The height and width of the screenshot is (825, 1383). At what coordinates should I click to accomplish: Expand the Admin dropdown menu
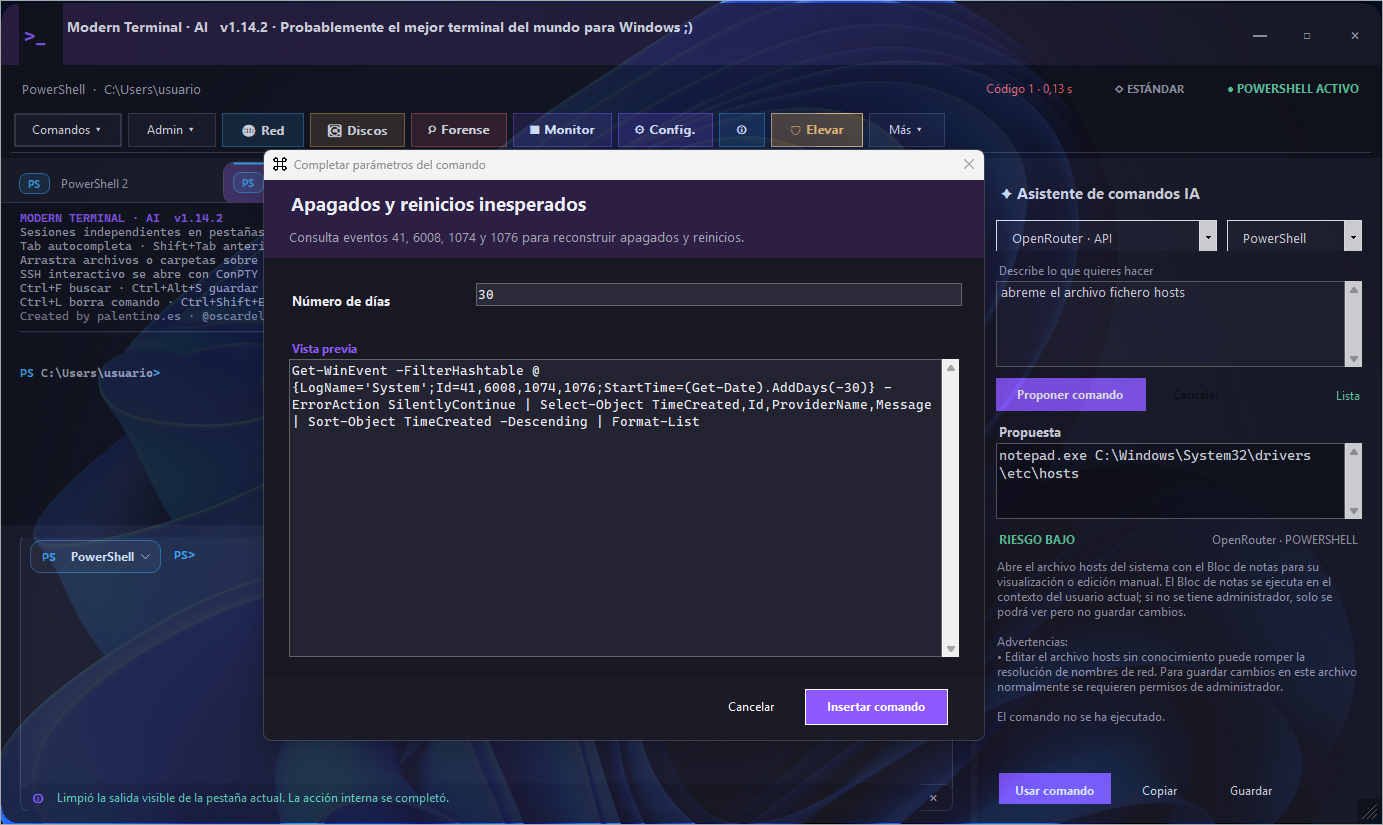pos(169,130)
